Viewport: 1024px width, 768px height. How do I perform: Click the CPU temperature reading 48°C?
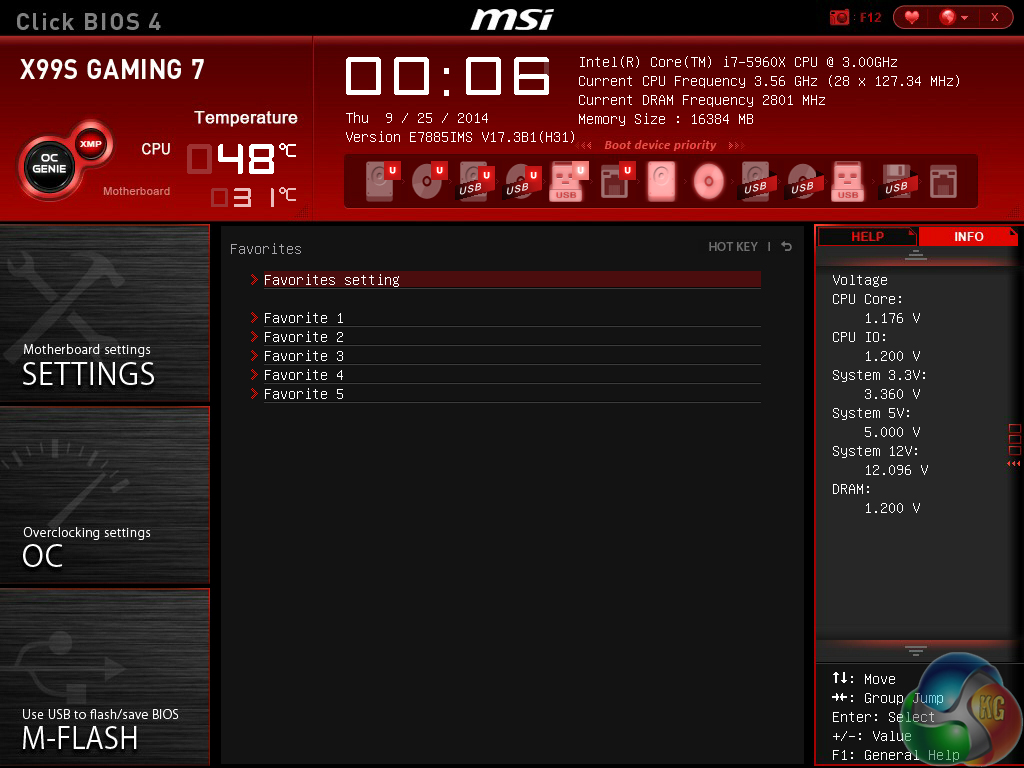[x=242, y=159]
